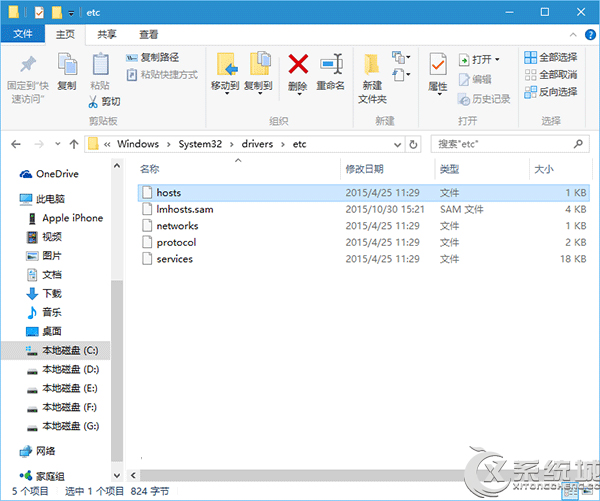Click the red Delete (删除) icon
Viewport: 600px width, 501px height.
[298, 64]
